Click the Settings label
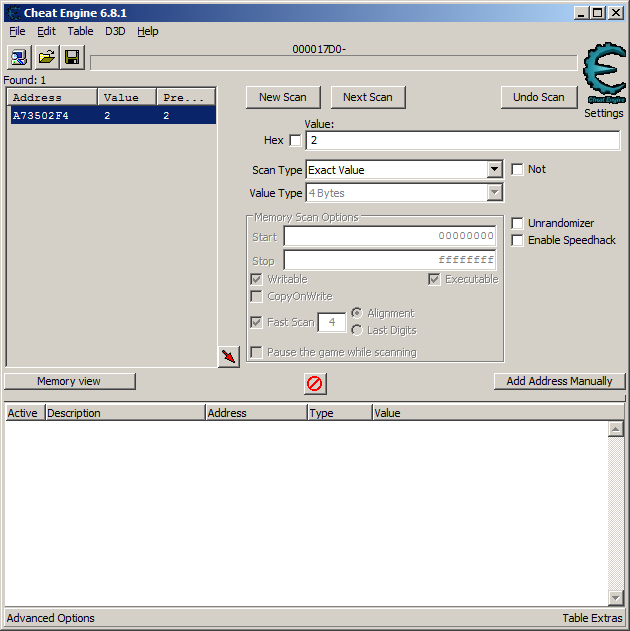630x631 pixels. pos(604,113)
